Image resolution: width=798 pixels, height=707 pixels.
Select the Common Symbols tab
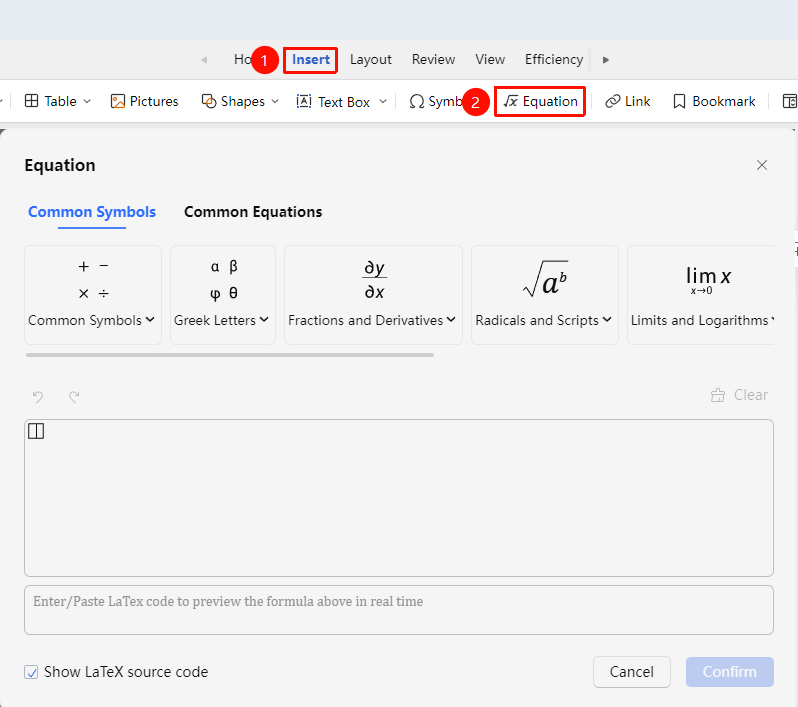pos(92,212)
